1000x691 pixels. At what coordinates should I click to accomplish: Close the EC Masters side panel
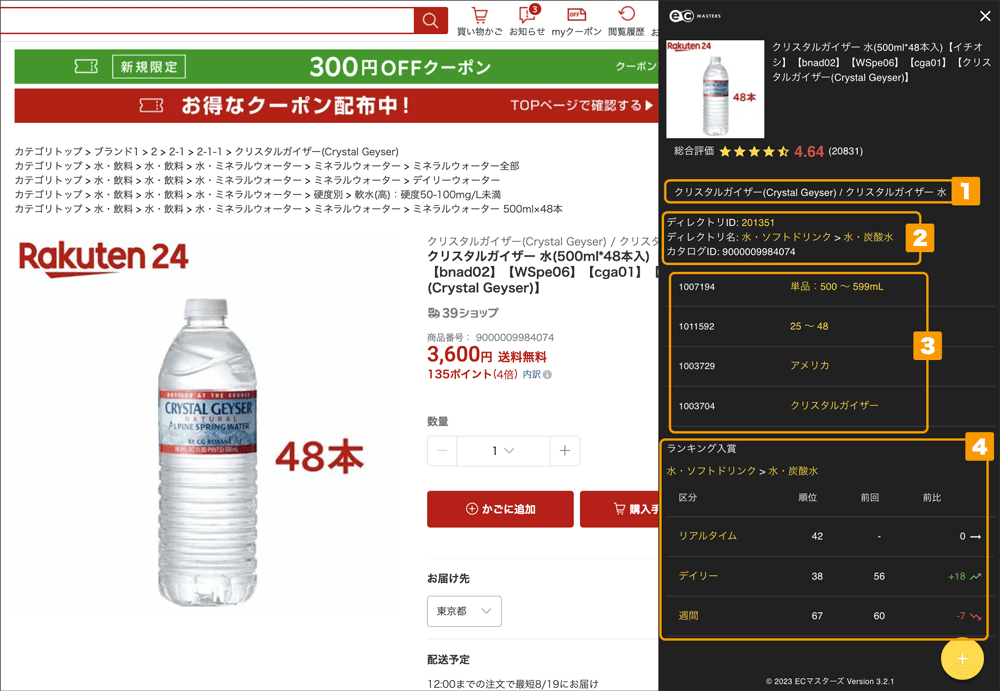point(985,16)
